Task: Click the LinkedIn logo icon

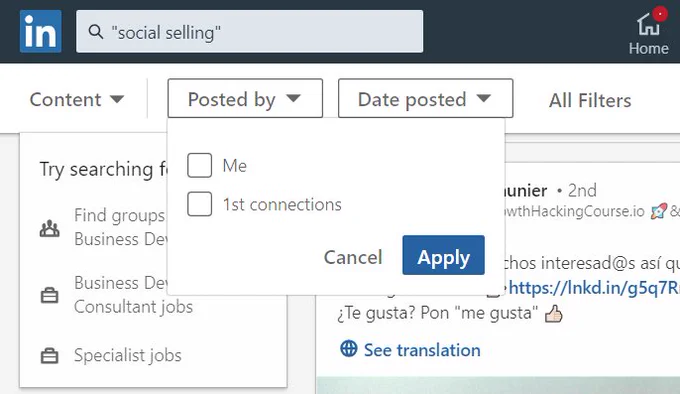Action: (40, 32)
